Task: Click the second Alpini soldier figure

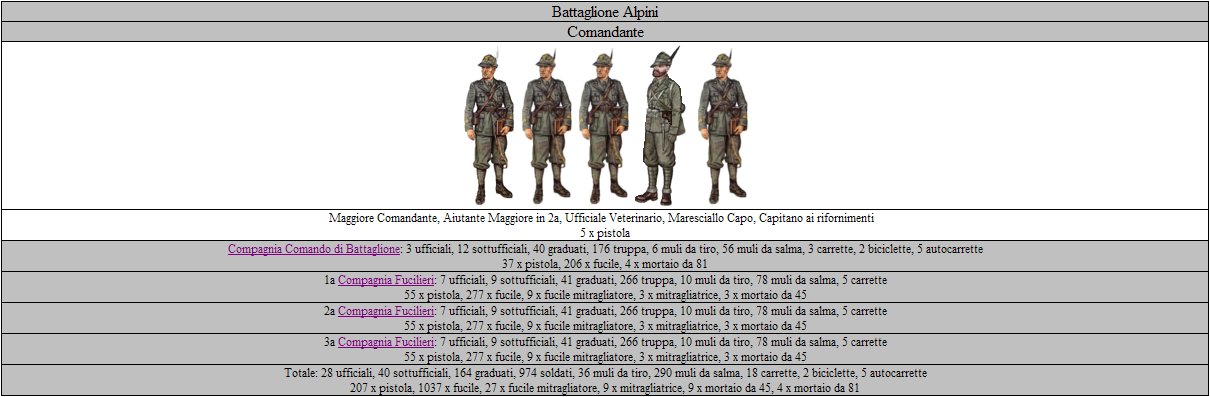Action: (x=547, y=127)
